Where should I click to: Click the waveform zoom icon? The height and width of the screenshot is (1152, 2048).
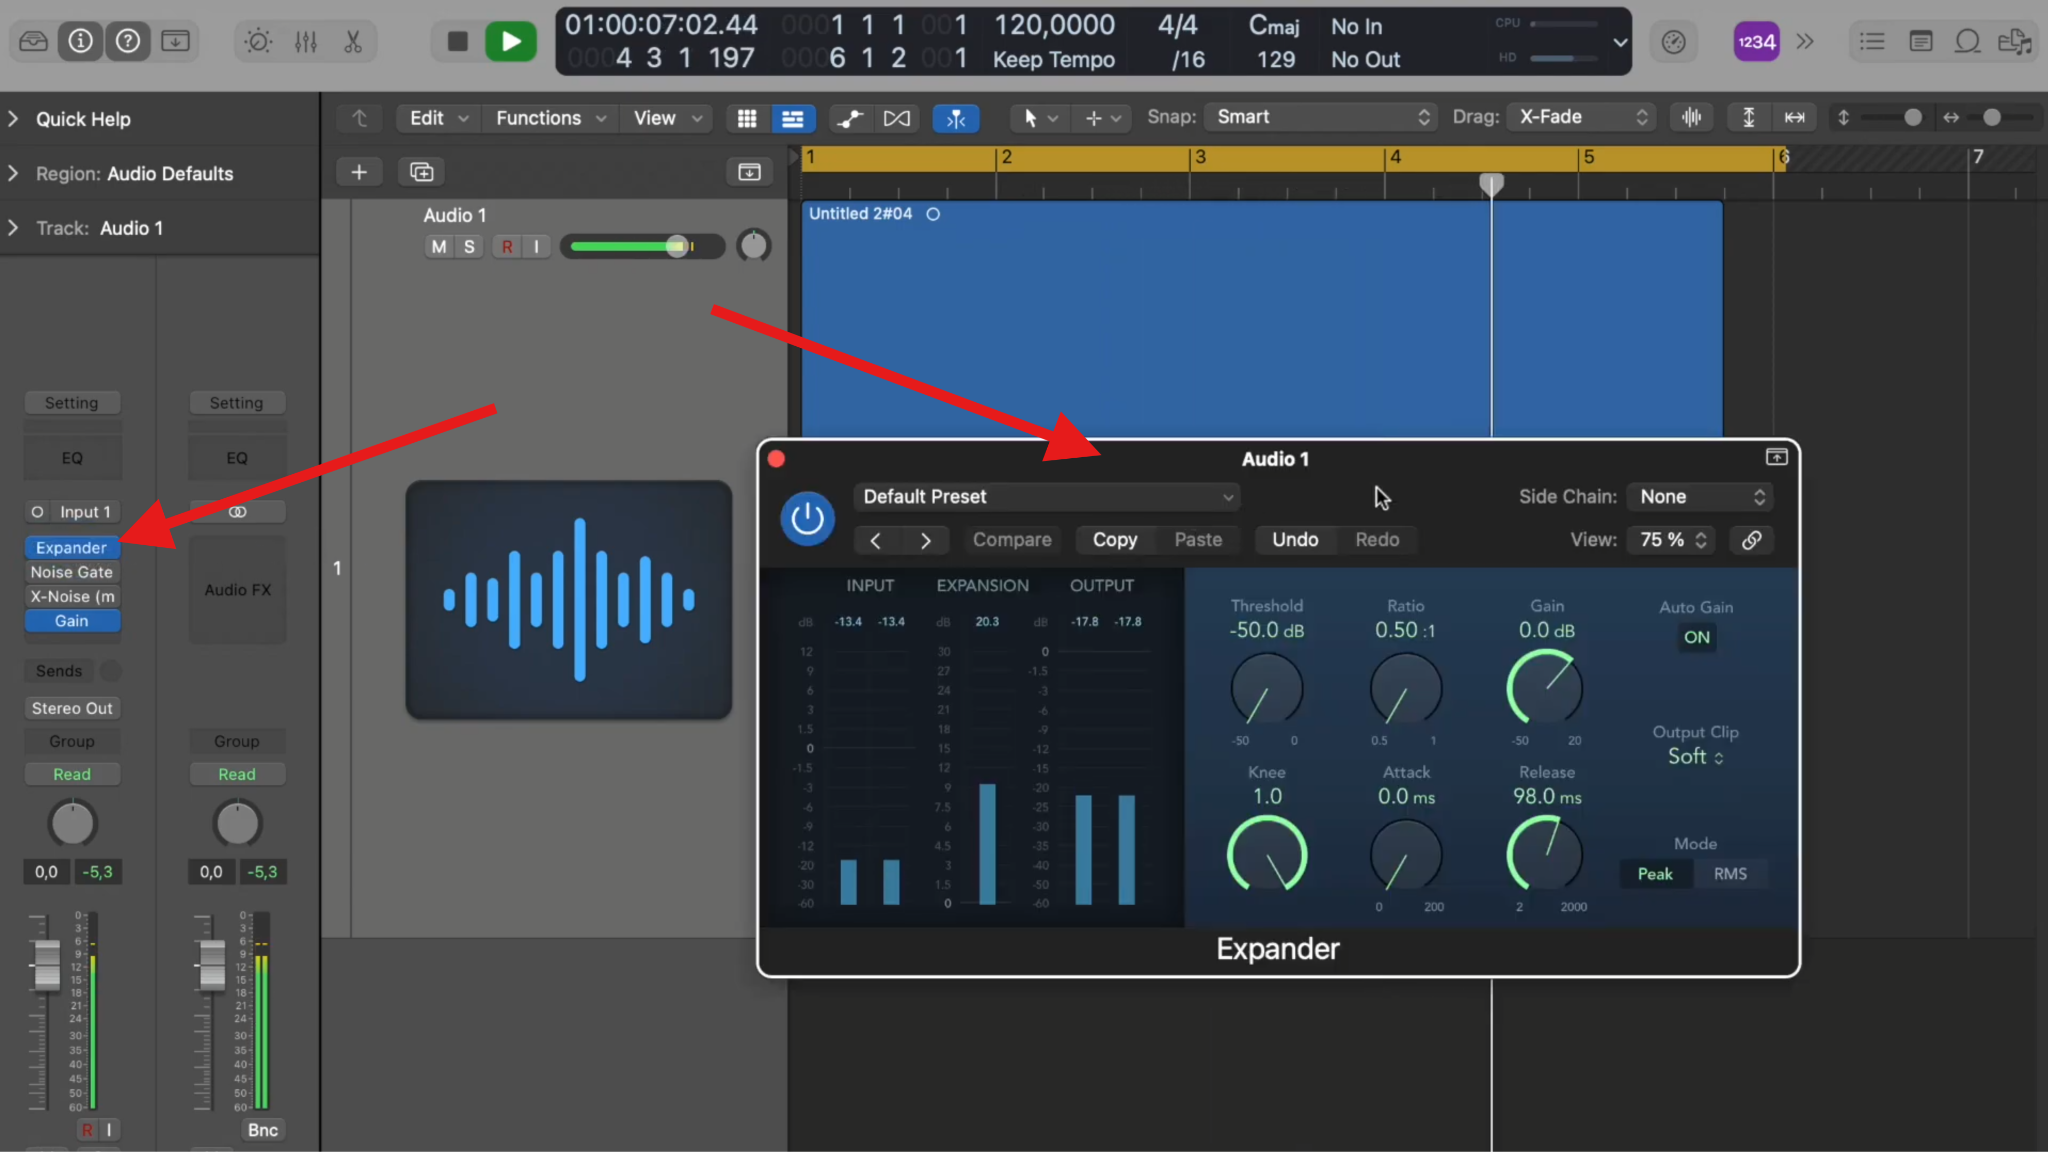(x=1691, y=117)
